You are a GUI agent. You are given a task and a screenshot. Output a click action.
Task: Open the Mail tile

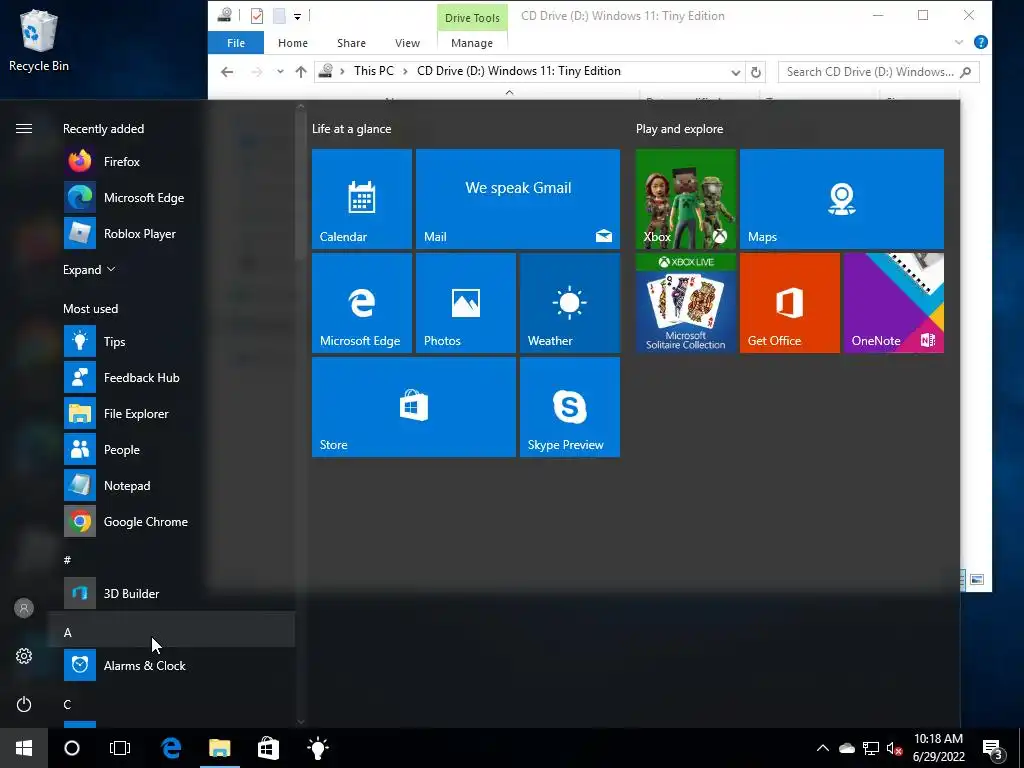(518, 199)
